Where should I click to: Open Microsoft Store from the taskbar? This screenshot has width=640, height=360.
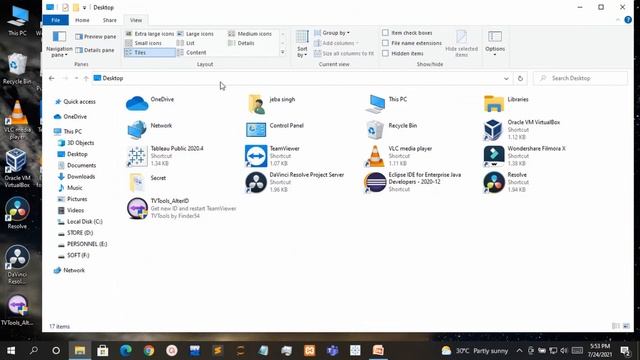point(102,351)
